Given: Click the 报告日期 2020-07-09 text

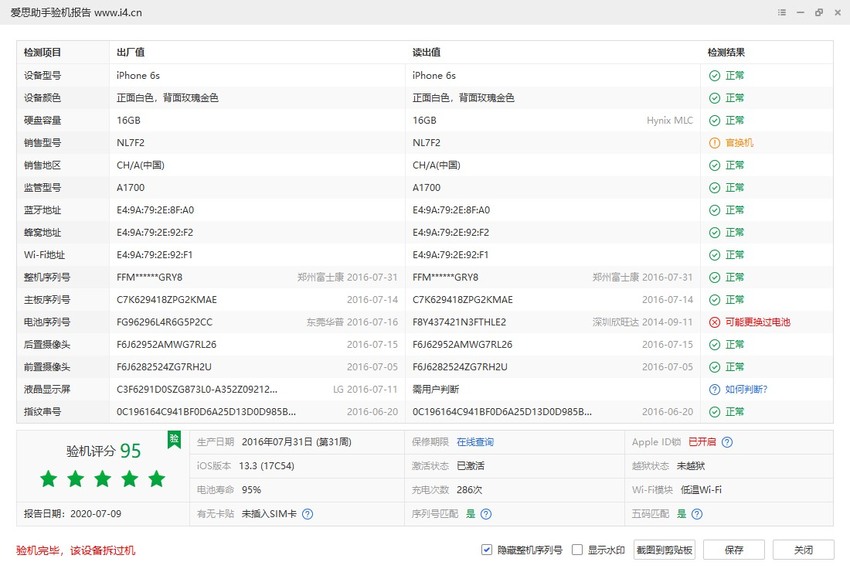Looking at the screenshot, I should [73, 514].
